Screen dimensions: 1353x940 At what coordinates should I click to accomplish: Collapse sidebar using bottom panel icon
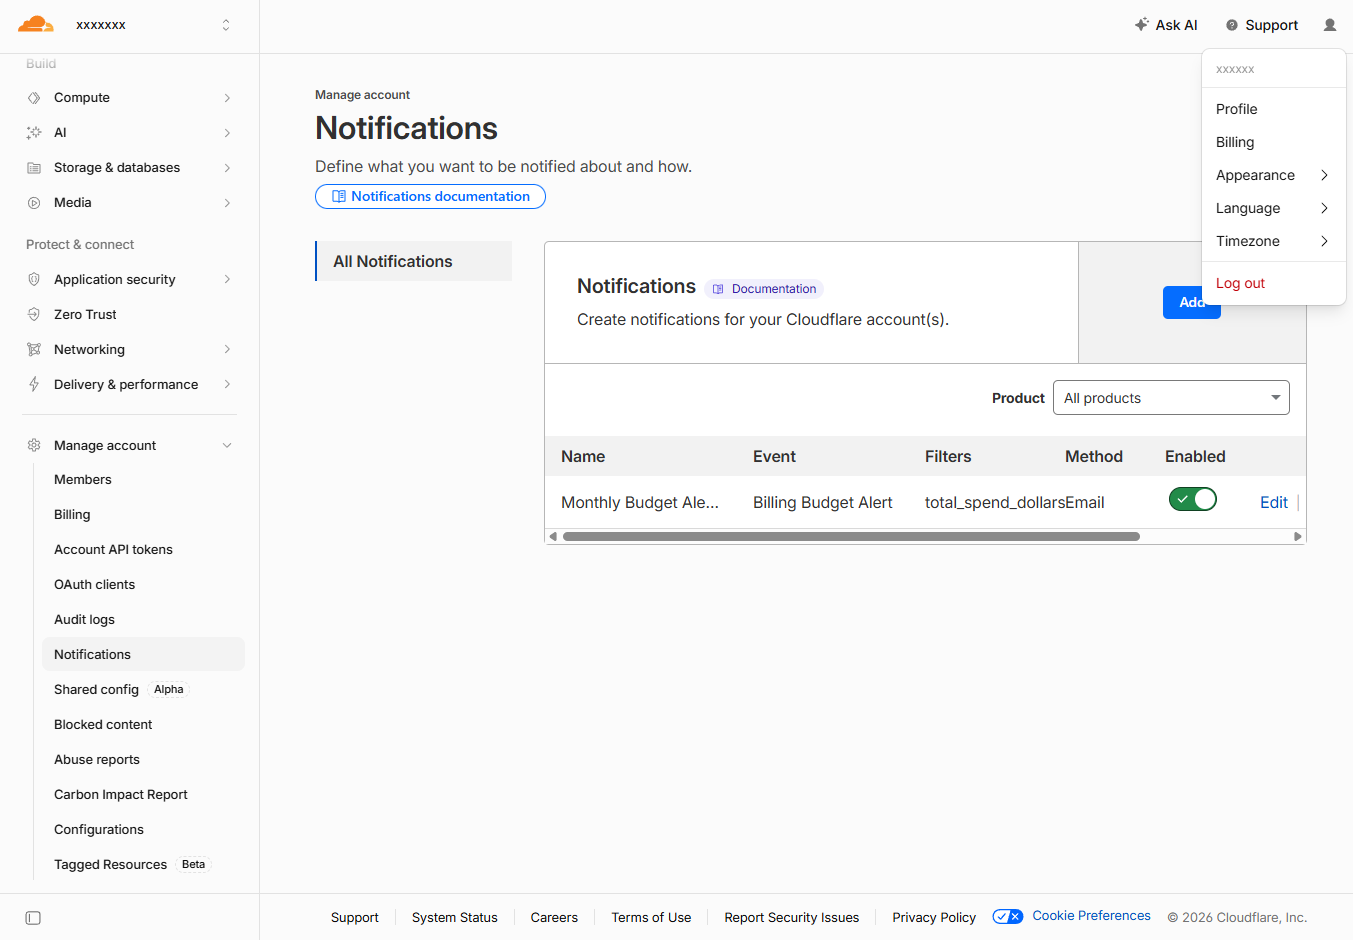(33, 918)
